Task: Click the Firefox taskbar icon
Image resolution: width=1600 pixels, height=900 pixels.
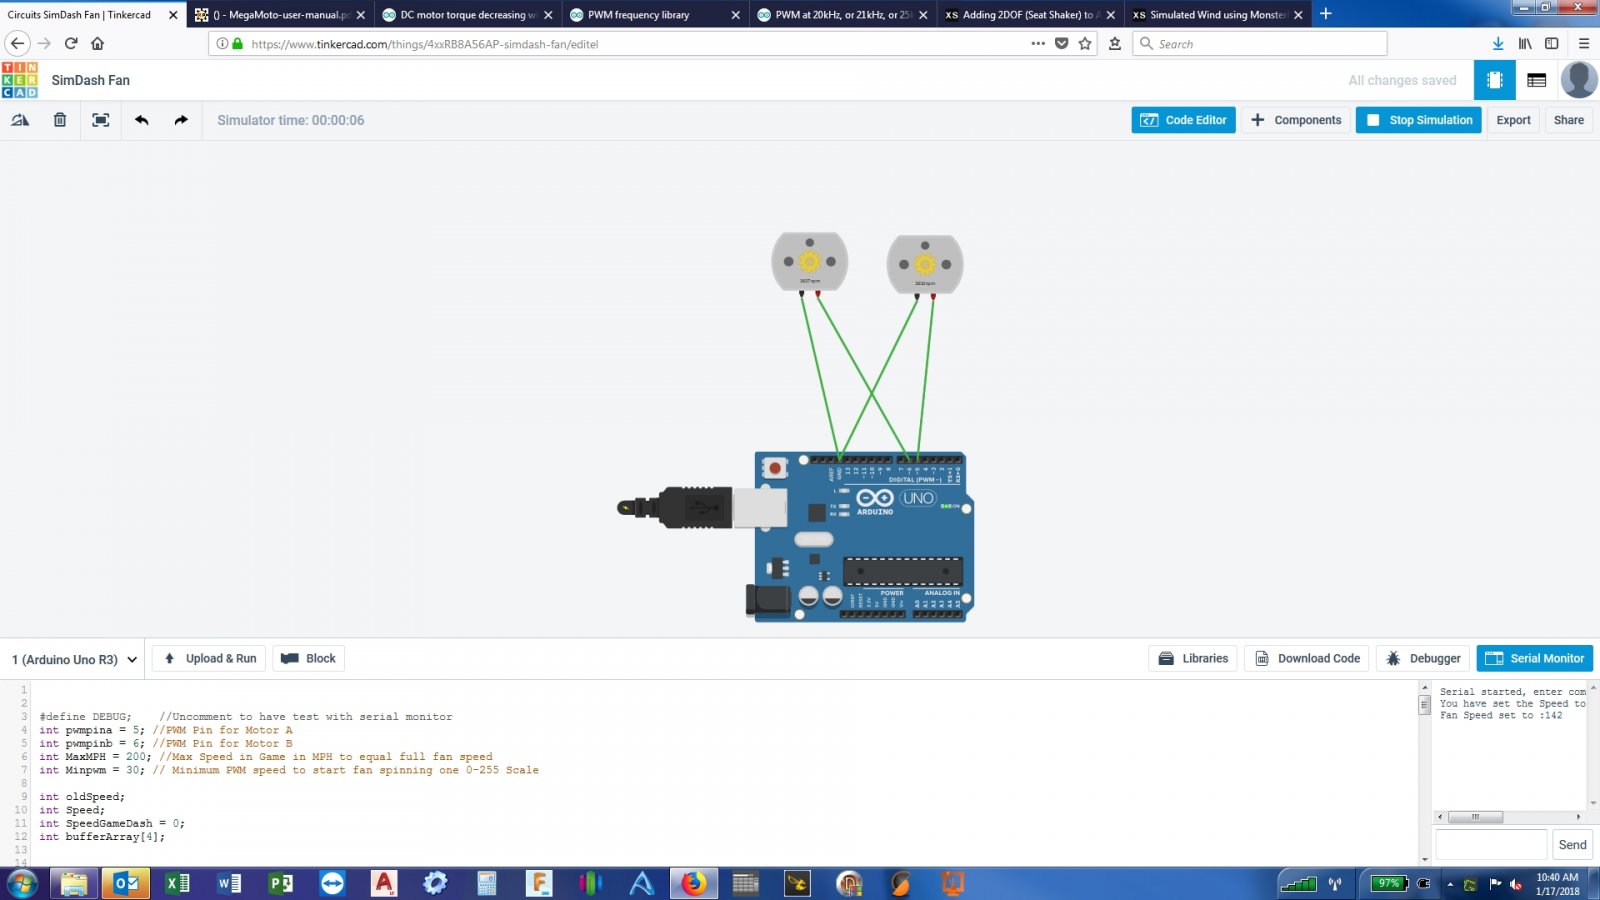Action: point(694,883)
